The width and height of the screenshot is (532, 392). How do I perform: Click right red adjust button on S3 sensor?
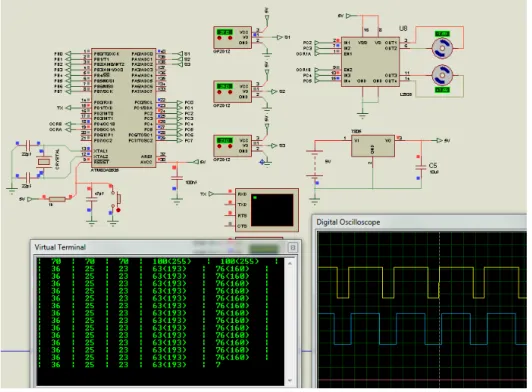pyautogui.click(x=230, y=146)
